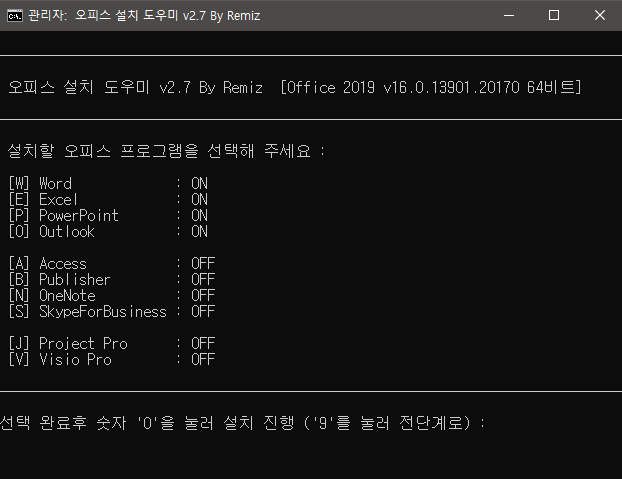Click the [N] OneNote entry
The image size is (622, 479).
pos(52,295)
